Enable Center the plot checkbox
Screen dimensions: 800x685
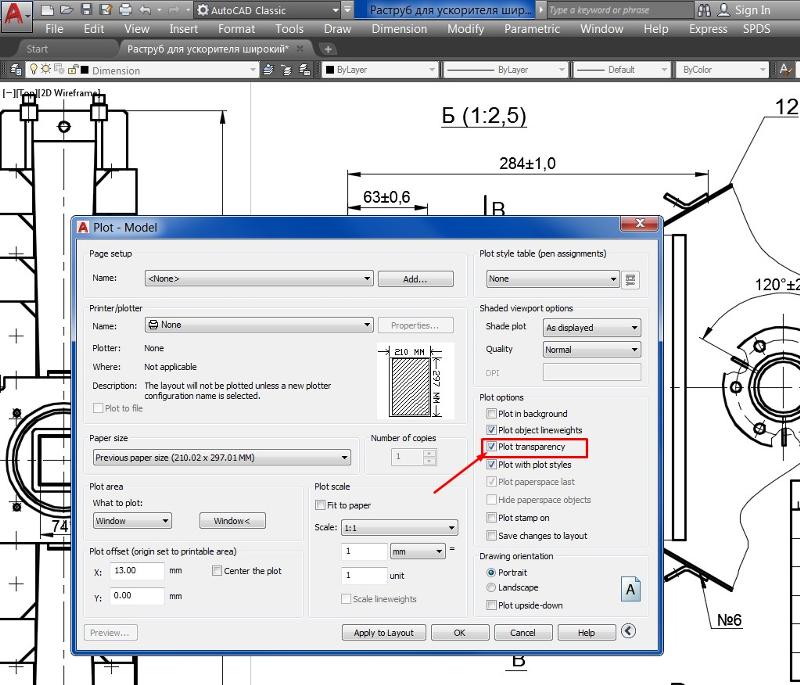pos(217,570)
